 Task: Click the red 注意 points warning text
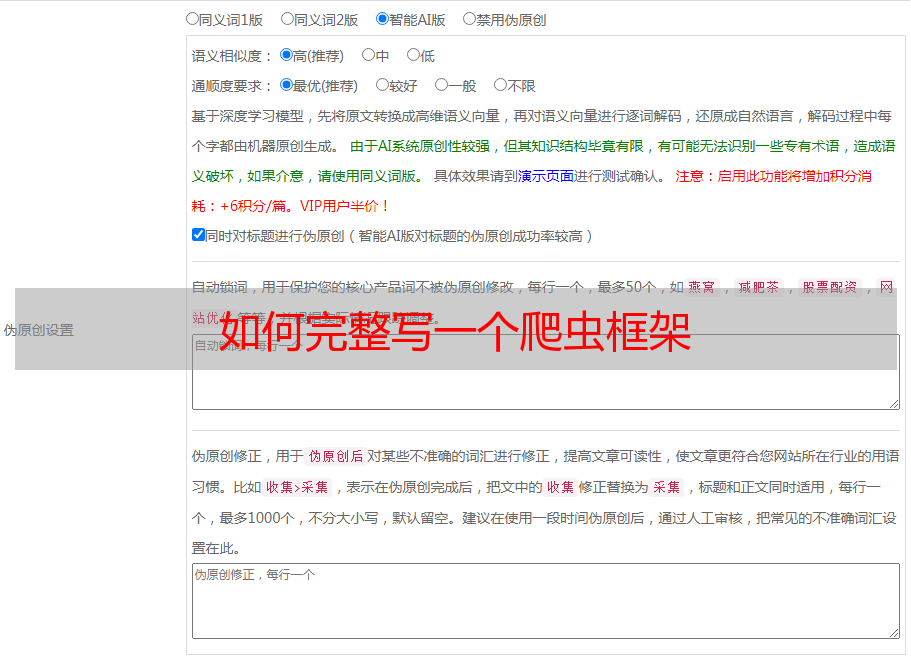coord(532,191)
